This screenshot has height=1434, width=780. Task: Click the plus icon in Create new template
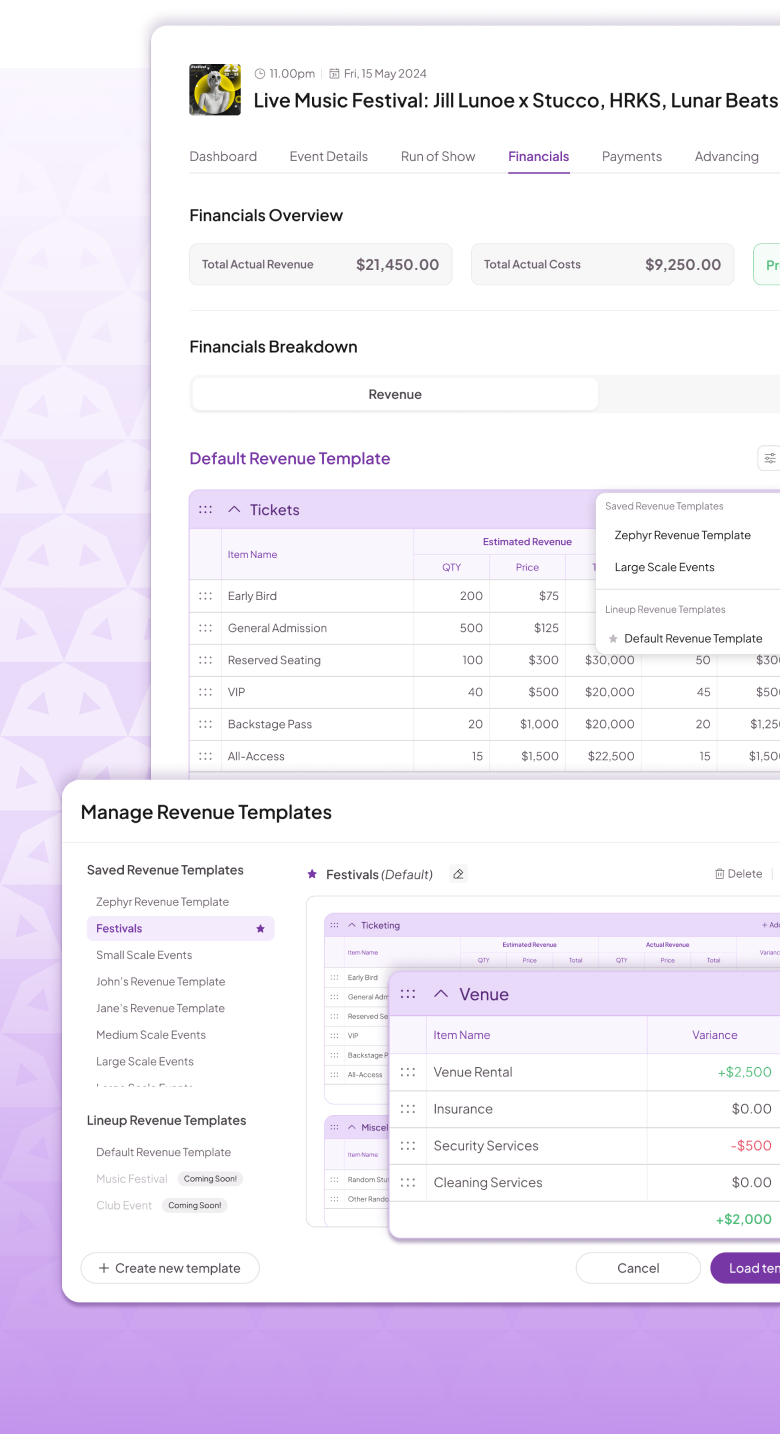click(x=104, y=1268)
